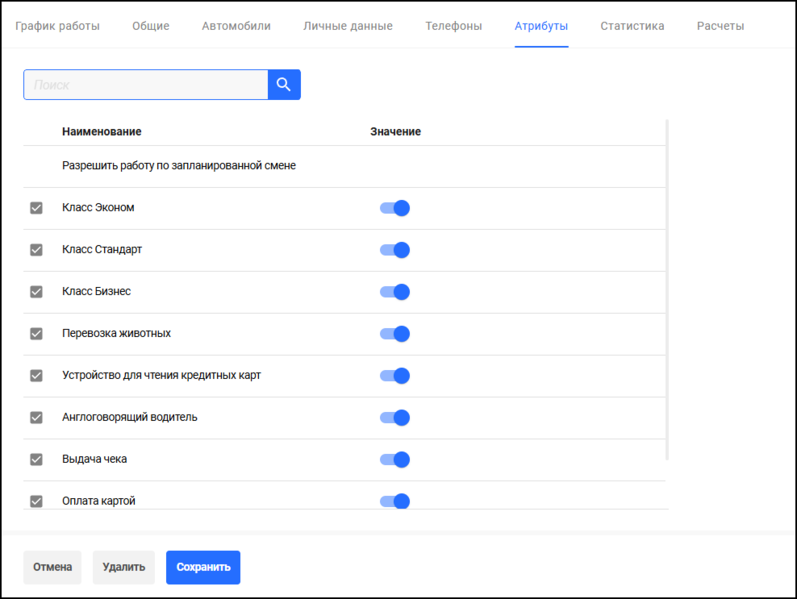Viewport: 797px width, 599px height.
Task: Go to the Личные данные tab
Action: click(348, 26)
